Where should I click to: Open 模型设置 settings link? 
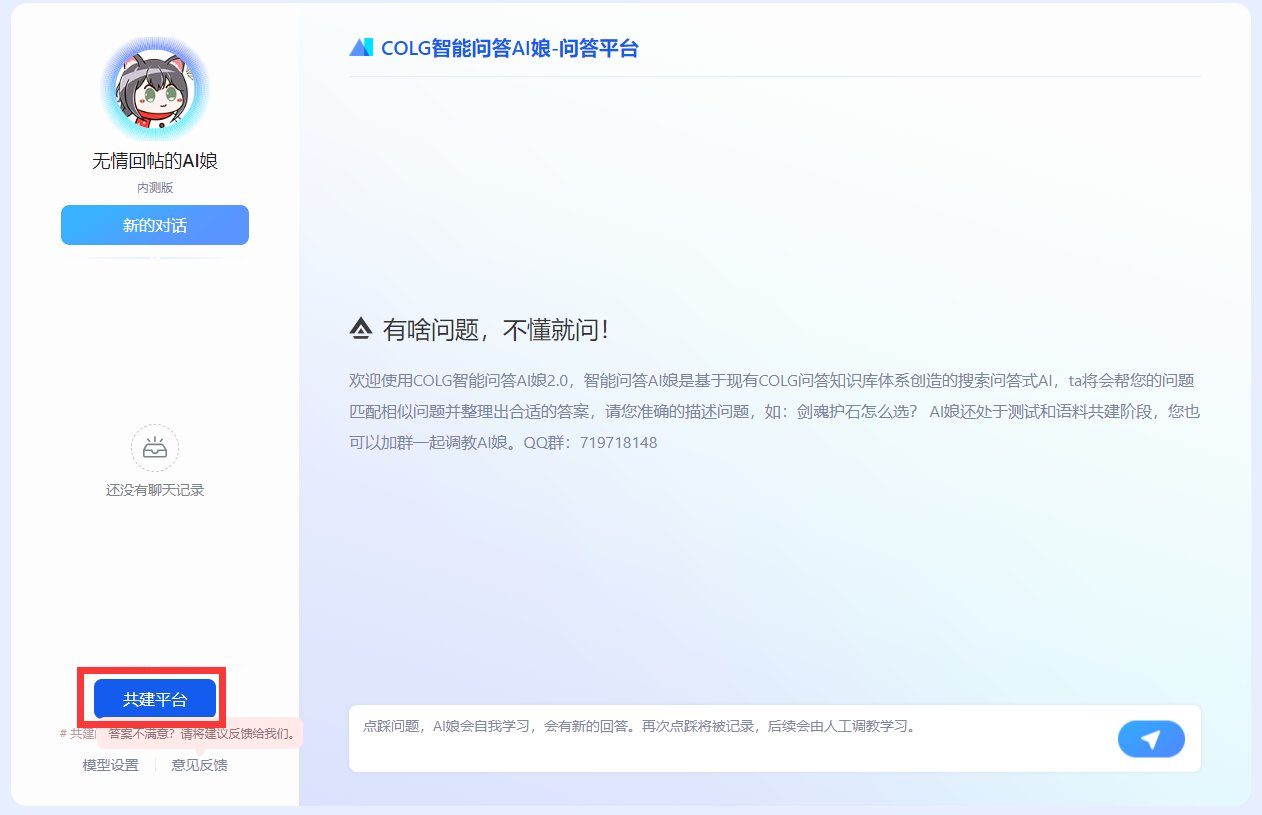coord(111,765)
